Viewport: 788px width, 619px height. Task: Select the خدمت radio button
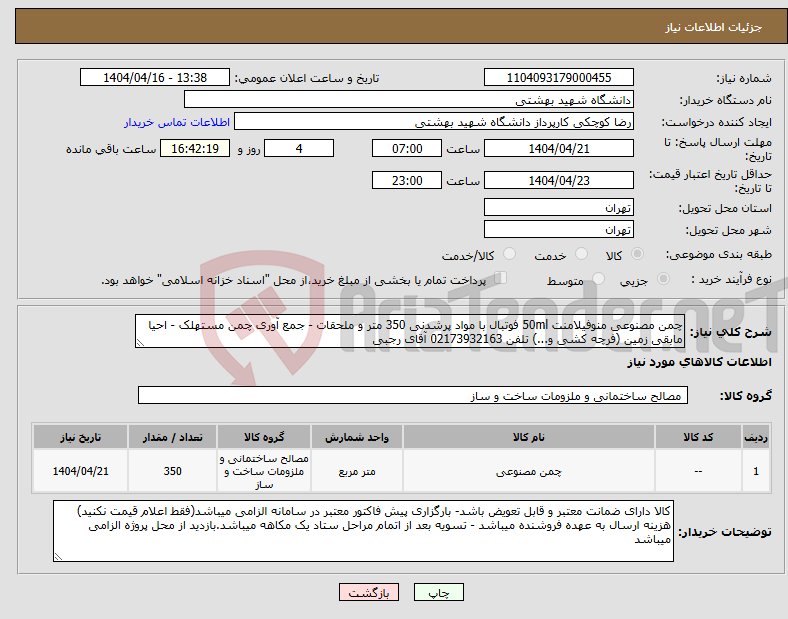[x=581, y=254]
